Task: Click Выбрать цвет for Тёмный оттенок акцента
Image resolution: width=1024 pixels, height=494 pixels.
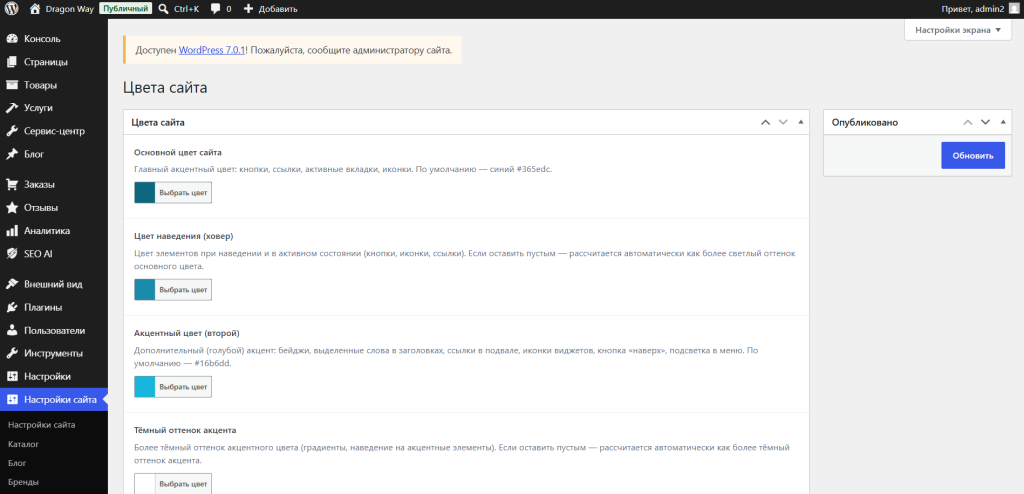Action: pyautogui.click(x=184, y=484)
